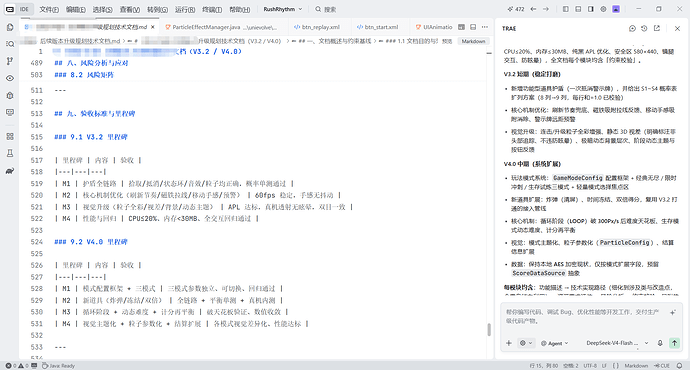690x370 pixels.
Task: Switch to btn_replay.xml tab
Action: click(x=317, y=27)
